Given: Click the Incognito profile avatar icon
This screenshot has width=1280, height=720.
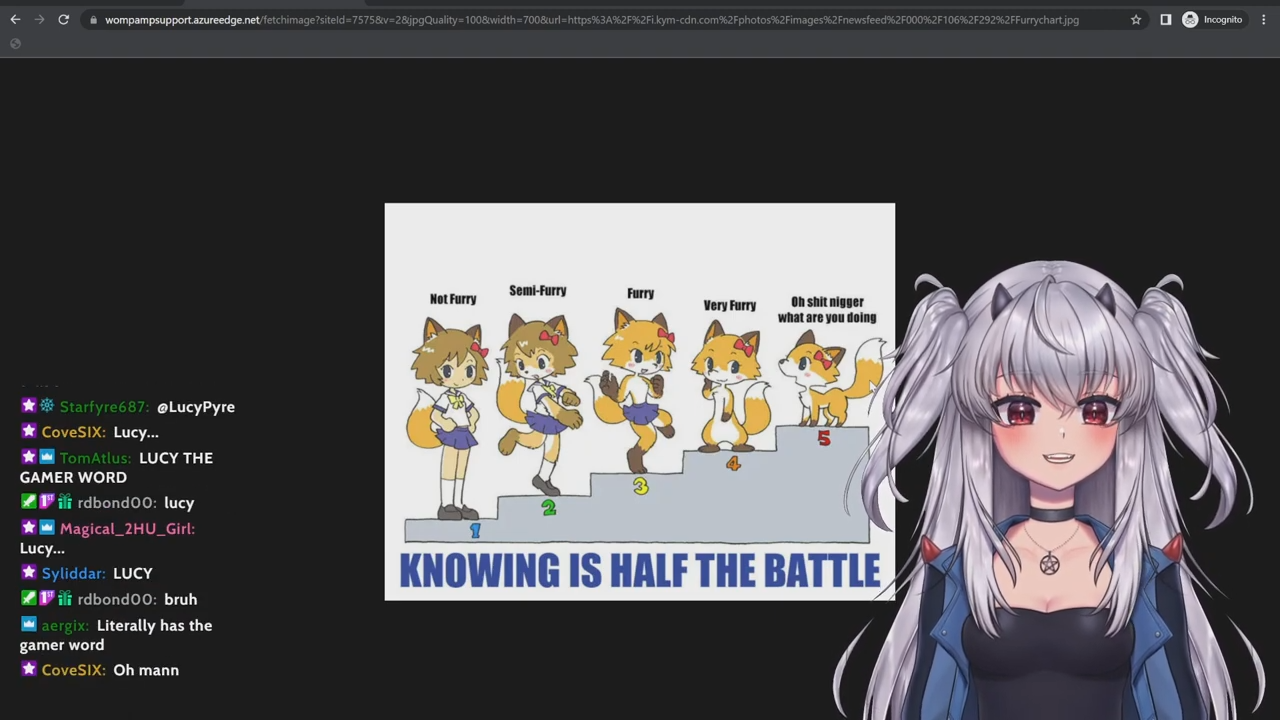Looking at the screenshot, I should pyautogui.click(x=1190, y=19).
